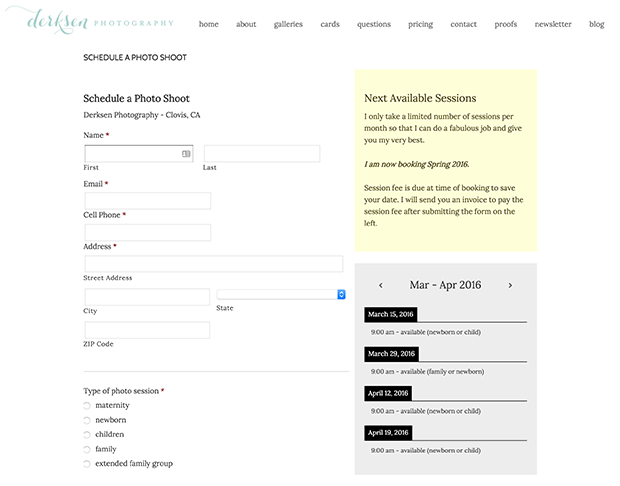This screenshot has height=486, width=620.
Task: Click the April 12, 2016 date label
Action: pyautogui.click(x=388, y=393)
